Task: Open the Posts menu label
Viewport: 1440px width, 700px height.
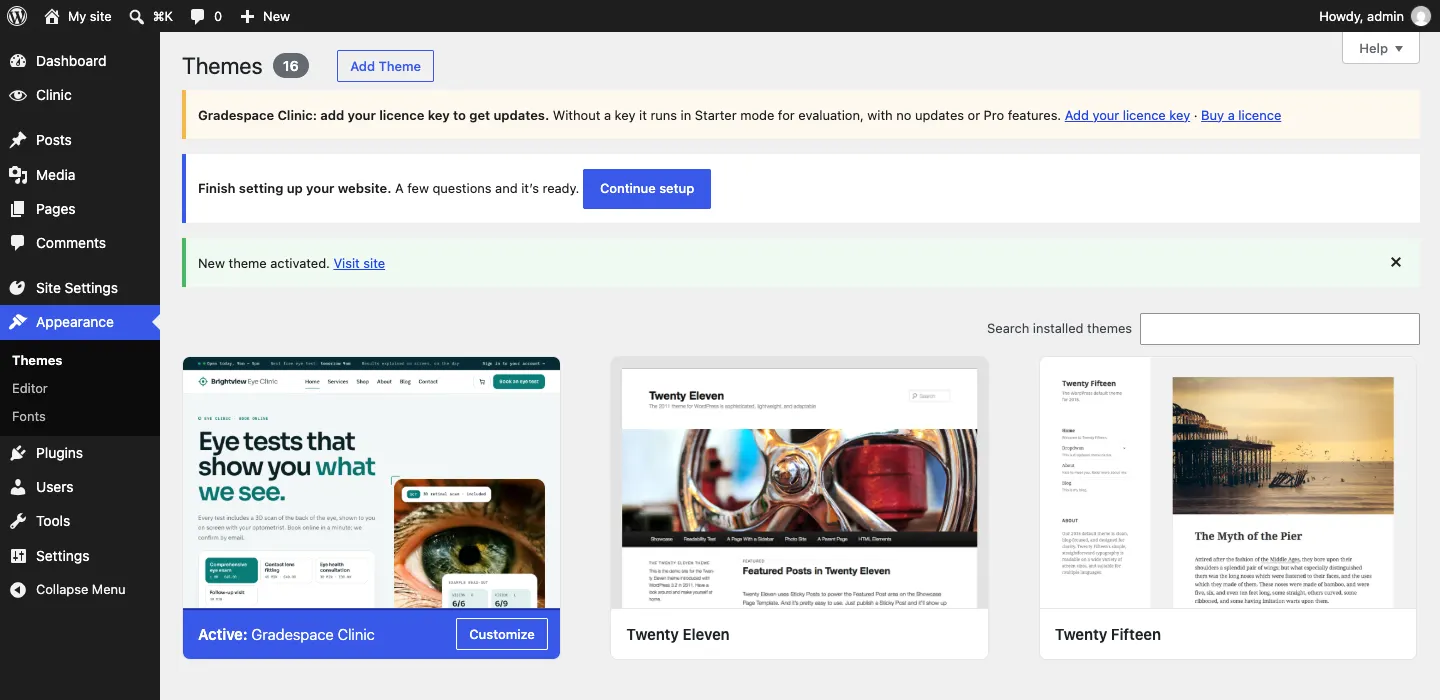Action: click(x=54, y=140)
